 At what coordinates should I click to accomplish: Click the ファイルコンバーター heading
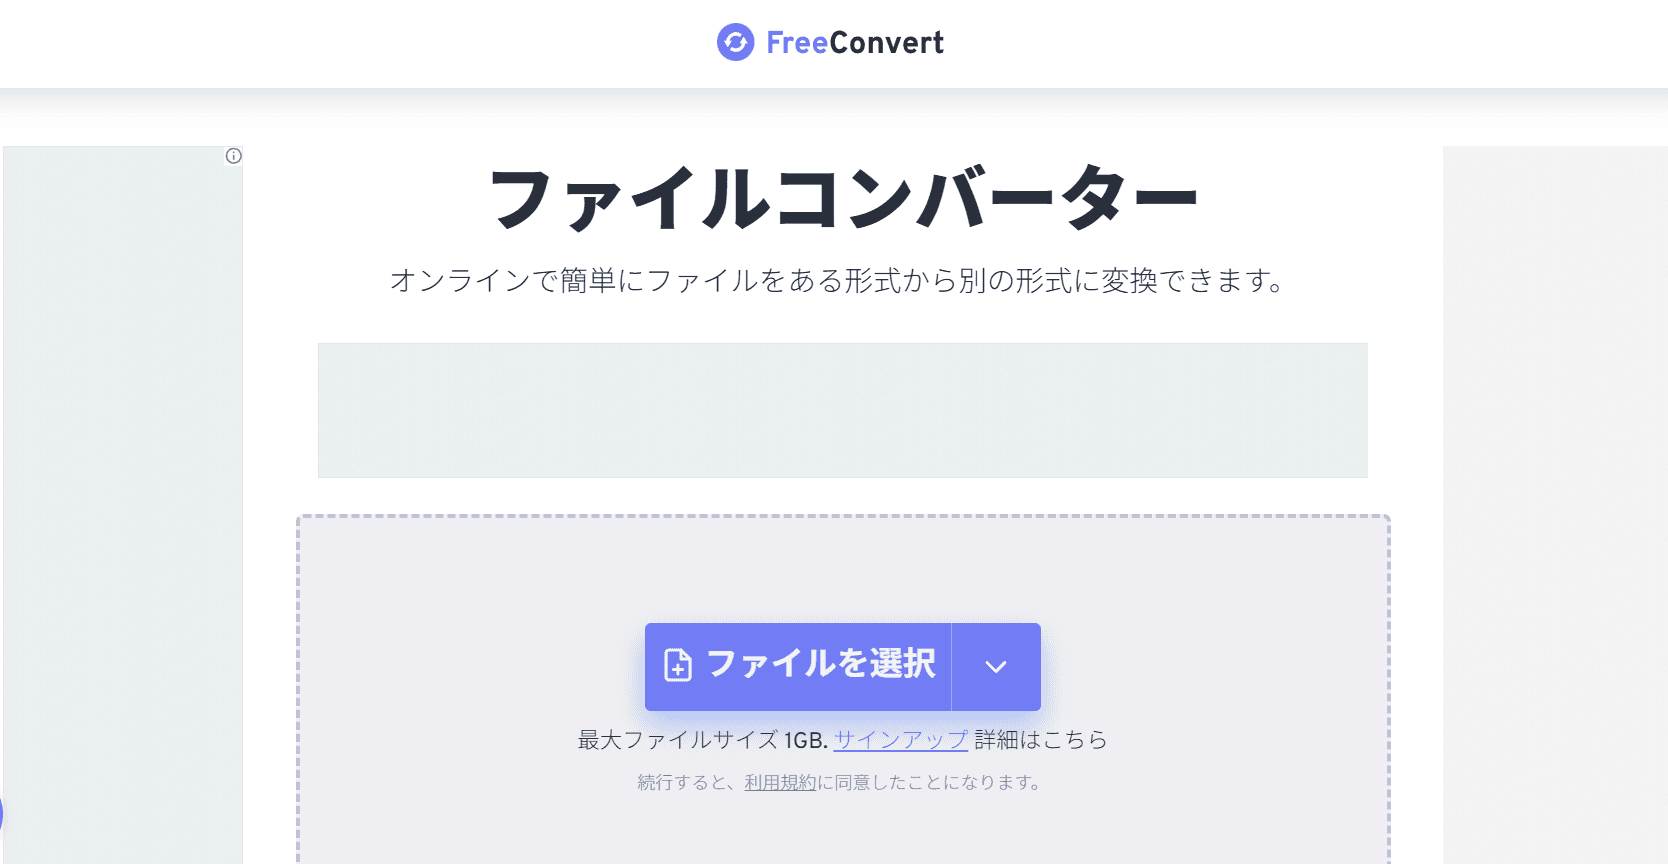click(x=842, y=199)
